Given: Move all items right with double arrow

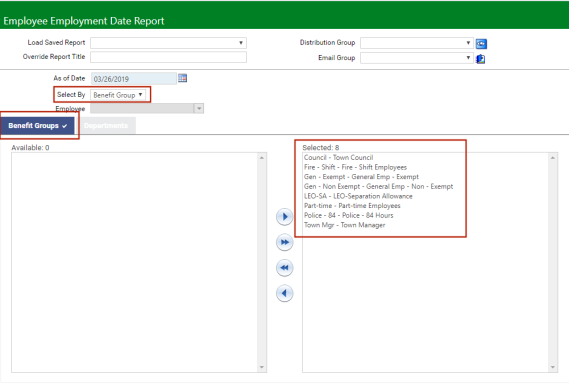Looking at the screenshot, I should (284, 242).
